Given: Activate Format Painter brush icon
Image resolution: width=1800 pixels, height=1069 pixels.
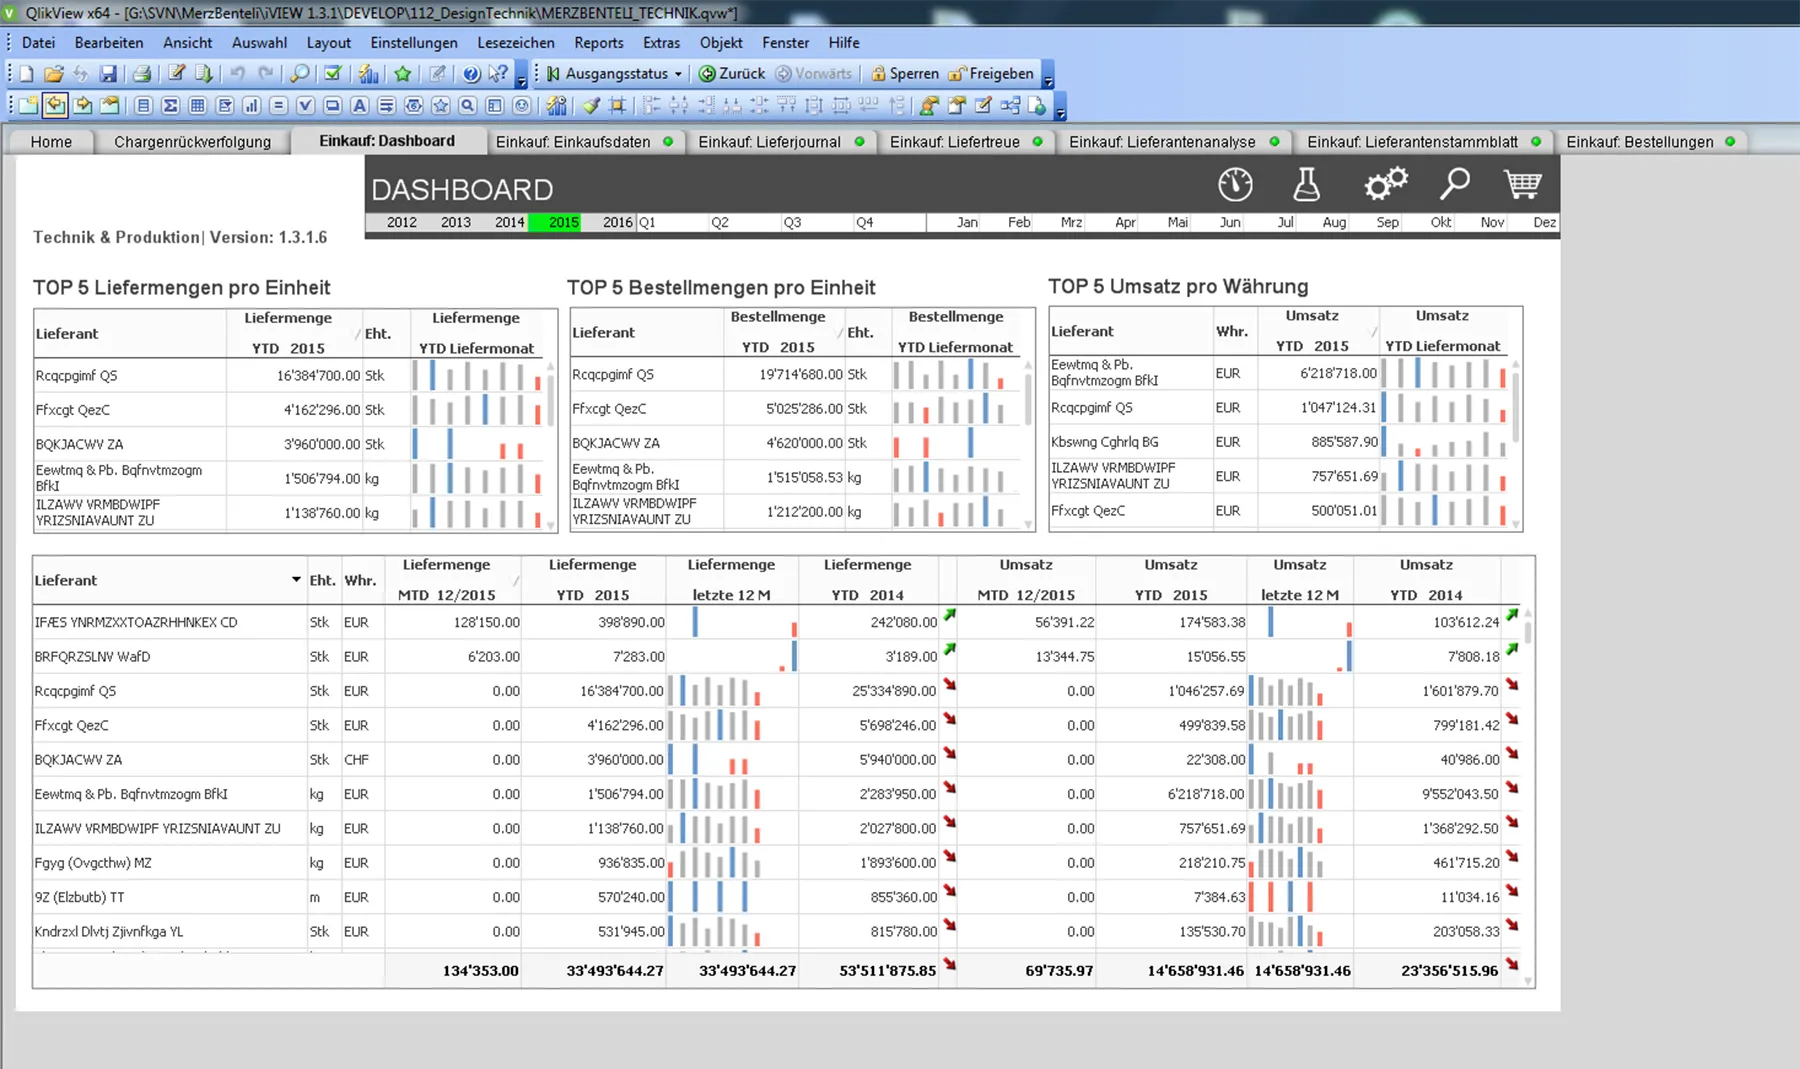Looking at the screenshot, I should 592,105.
